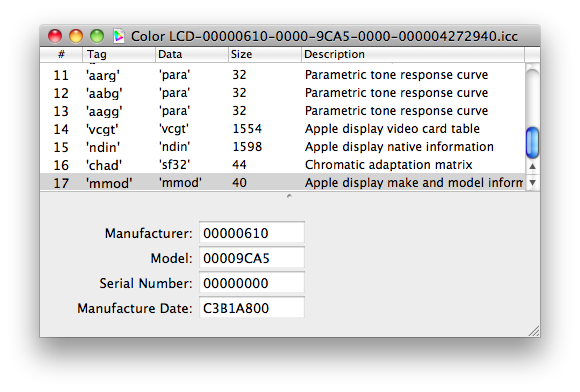Click the scroll down arrow in tag list
The width and height of the screenshot is (580, 392).
532,183
